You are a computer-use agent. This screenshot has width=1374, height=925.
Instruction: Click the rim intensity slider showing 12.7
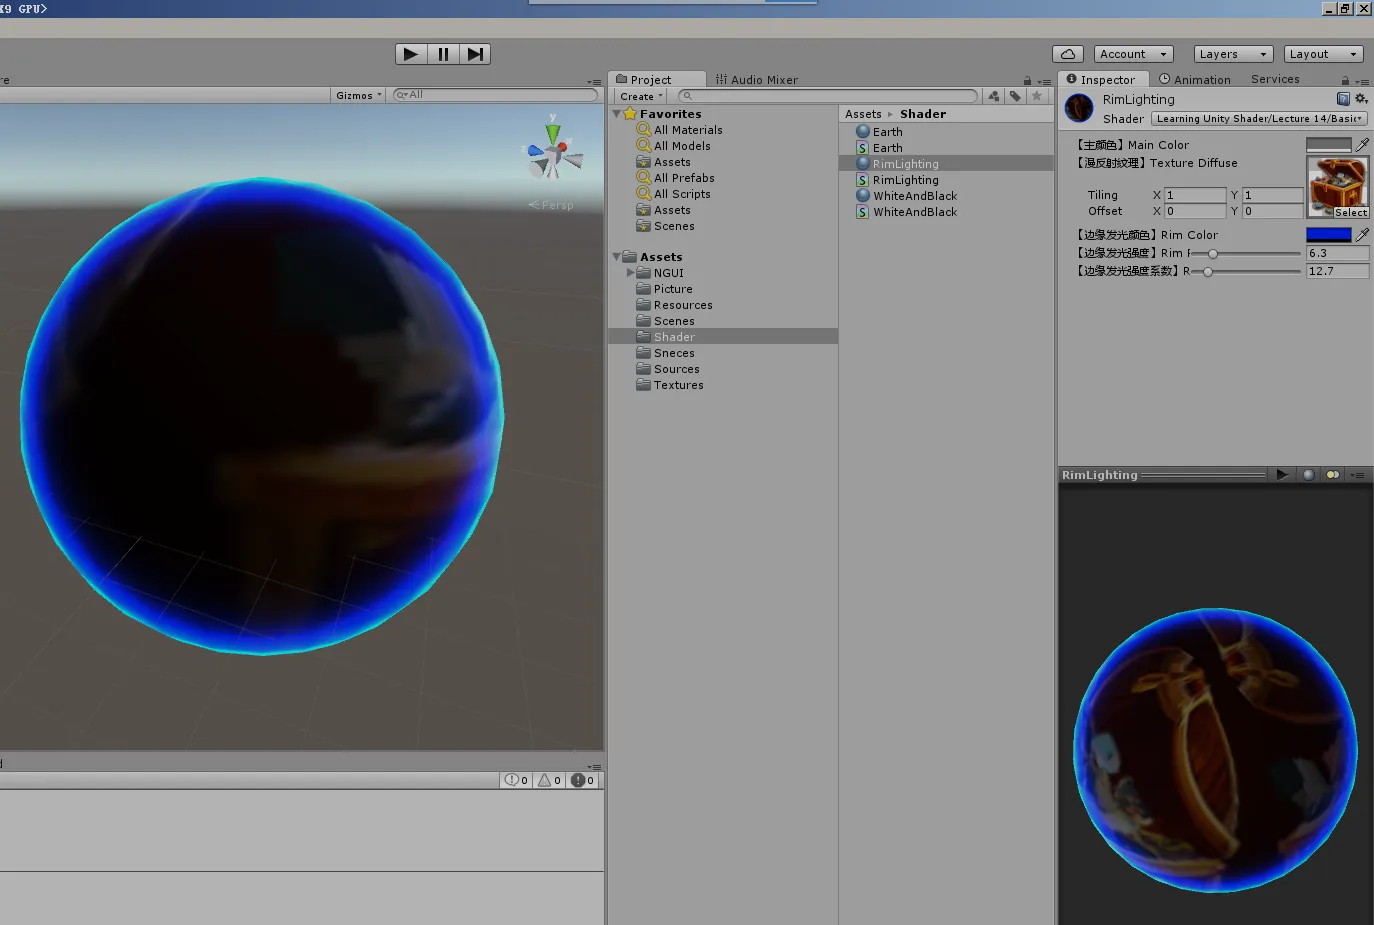click(1246, 271)
